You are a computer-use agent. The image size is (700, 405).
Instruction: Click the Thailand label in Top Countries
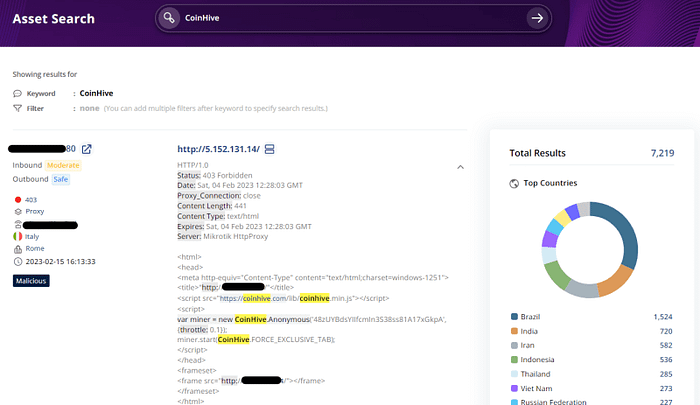(x=535, y=374)
